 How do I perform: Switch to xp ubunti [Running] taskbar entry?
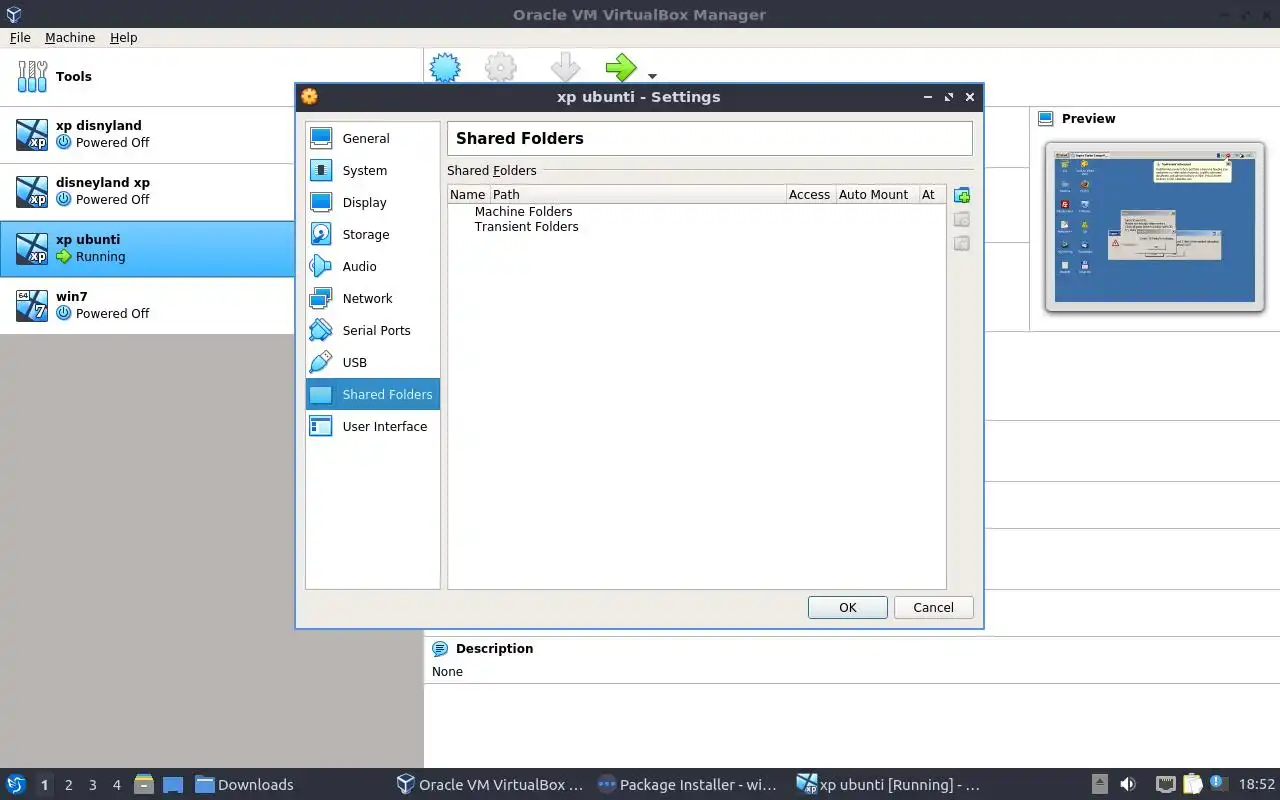tap(888, 784)
